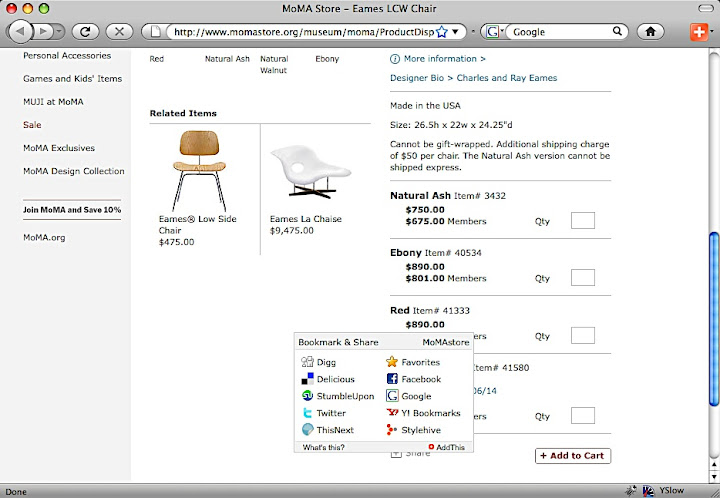Add to Favorites star icon

click(x=392, y=362)
